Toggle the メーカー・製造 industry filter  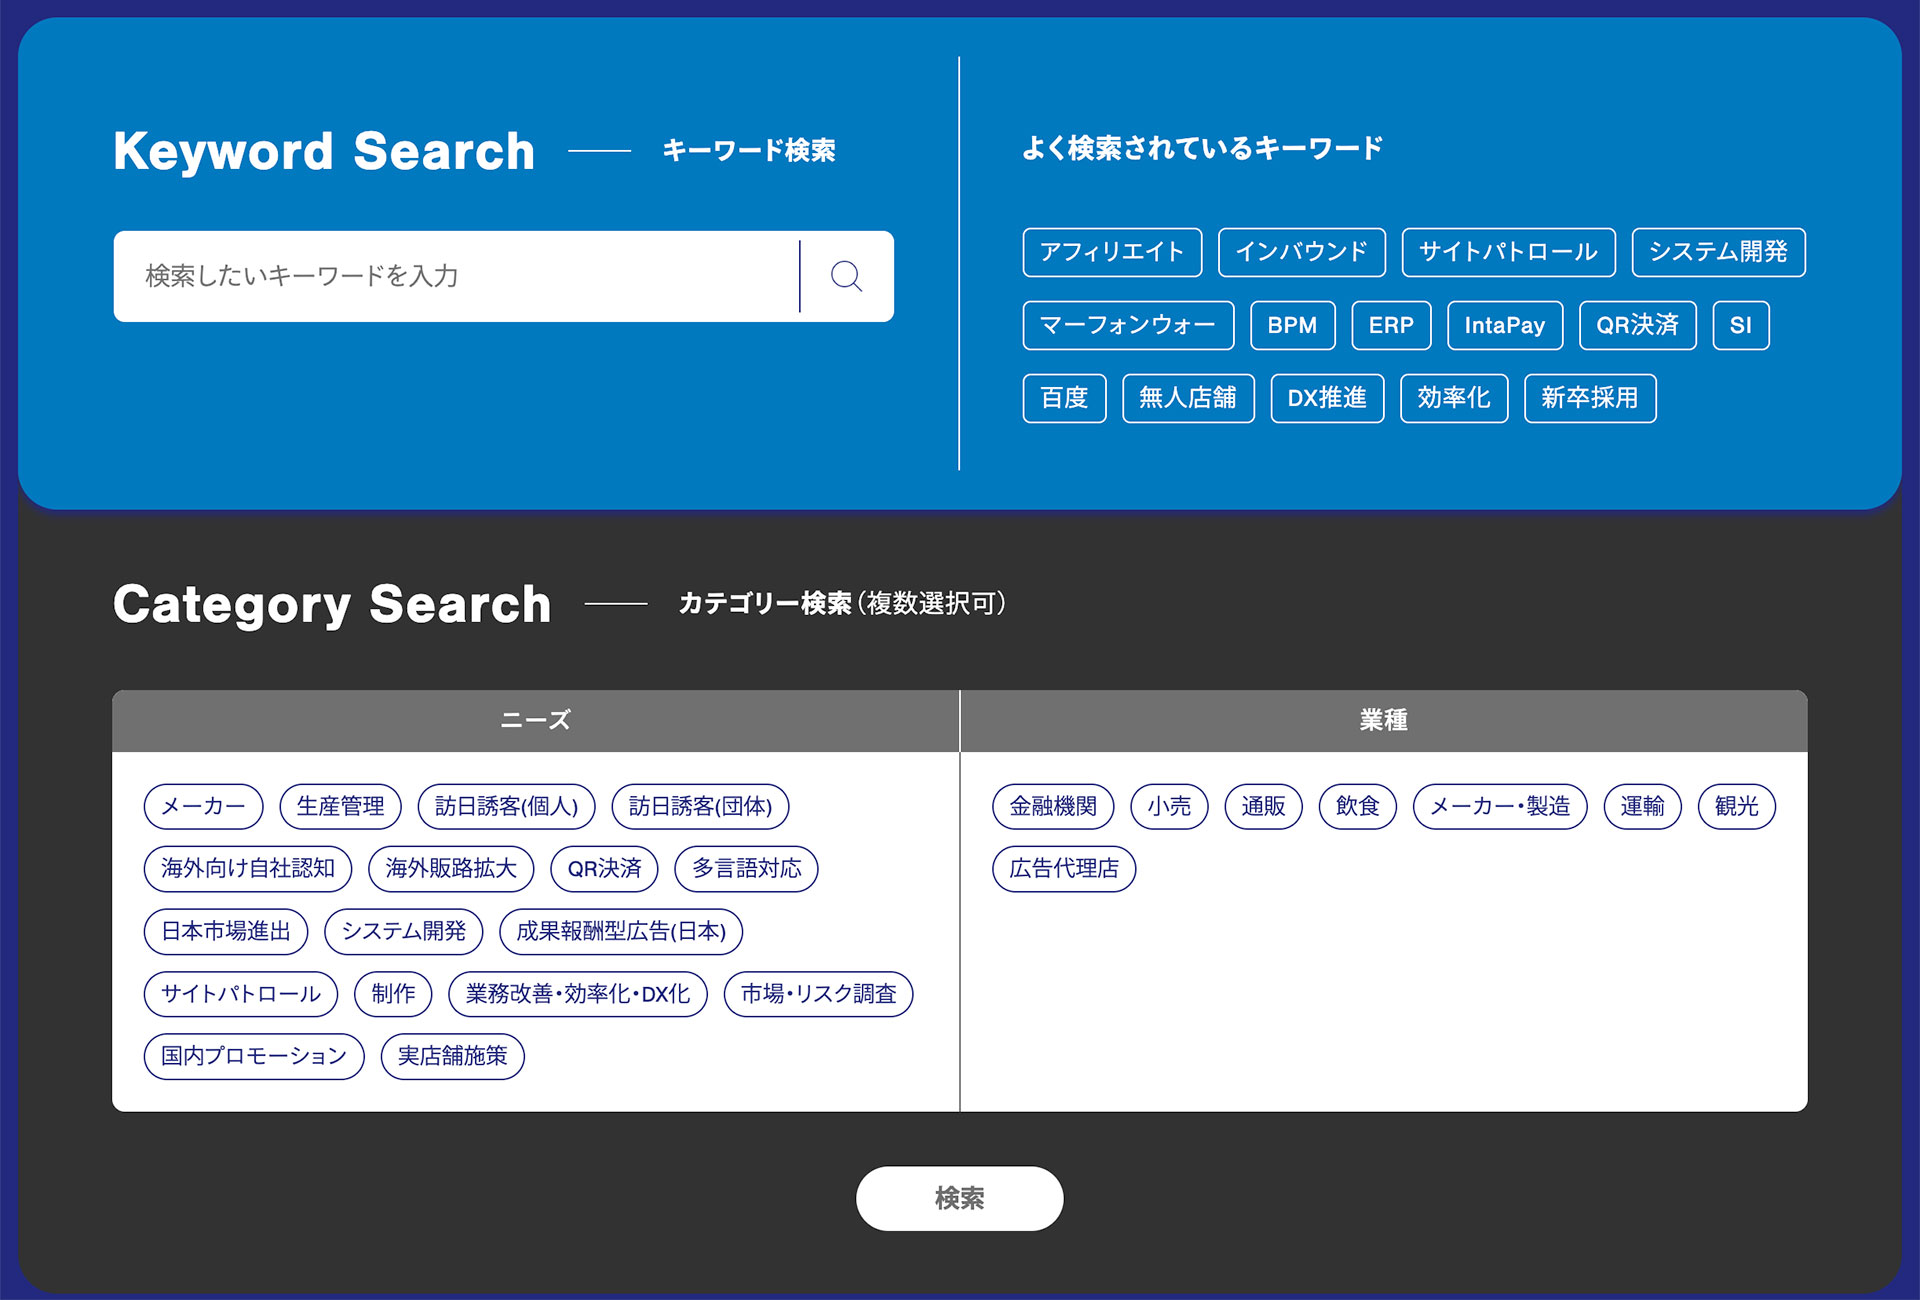point(1499,806)
